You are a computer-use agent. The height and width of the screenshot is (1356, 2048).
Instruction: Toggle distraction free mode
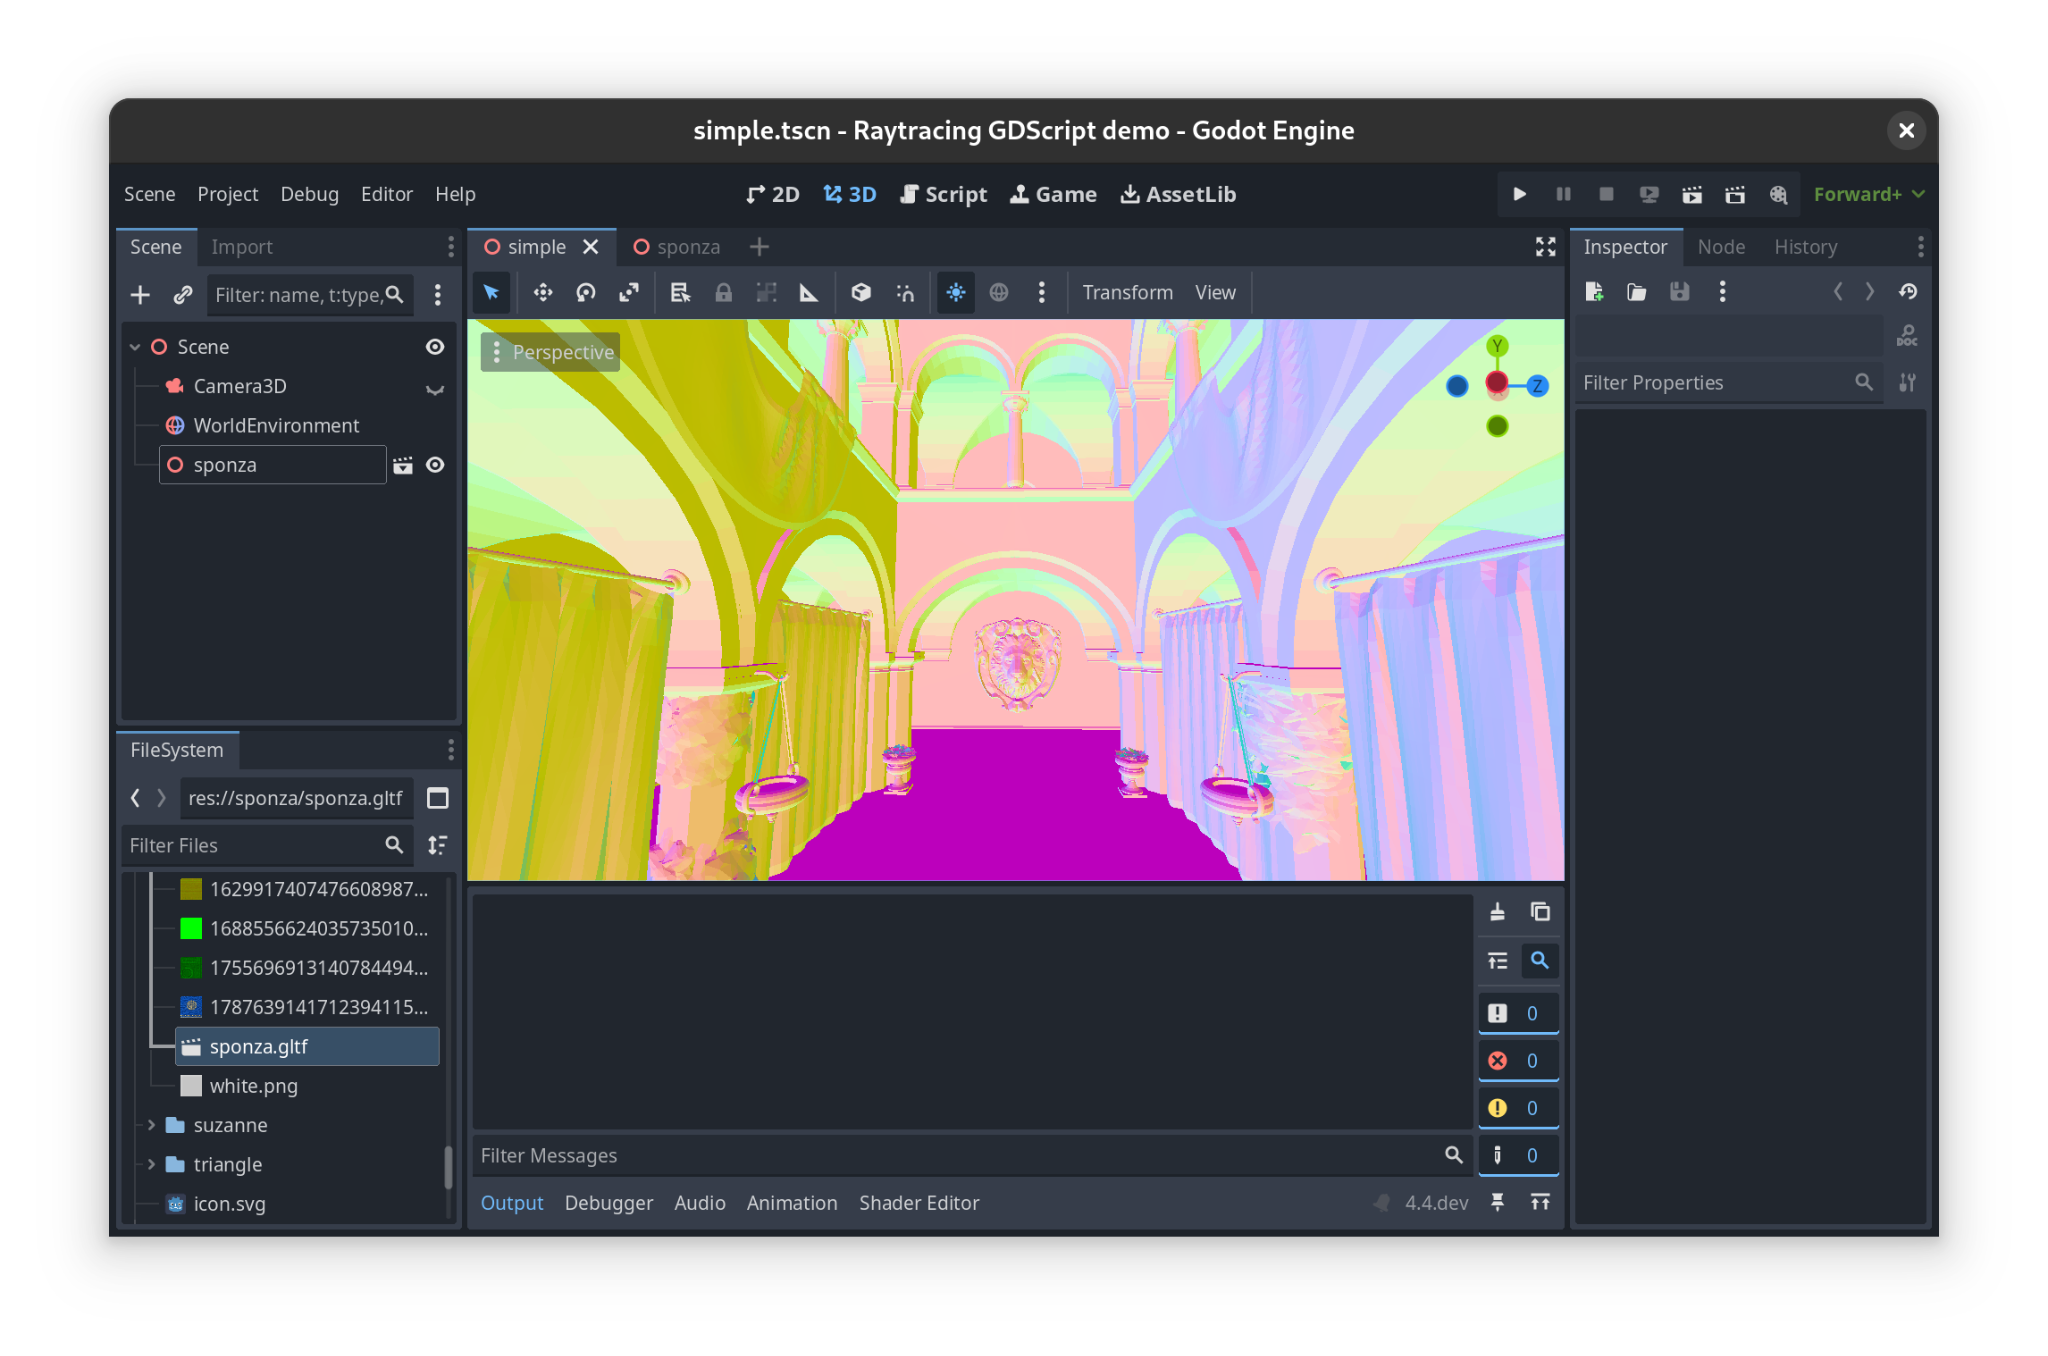pyautogui.click(x=1546, y=247)
